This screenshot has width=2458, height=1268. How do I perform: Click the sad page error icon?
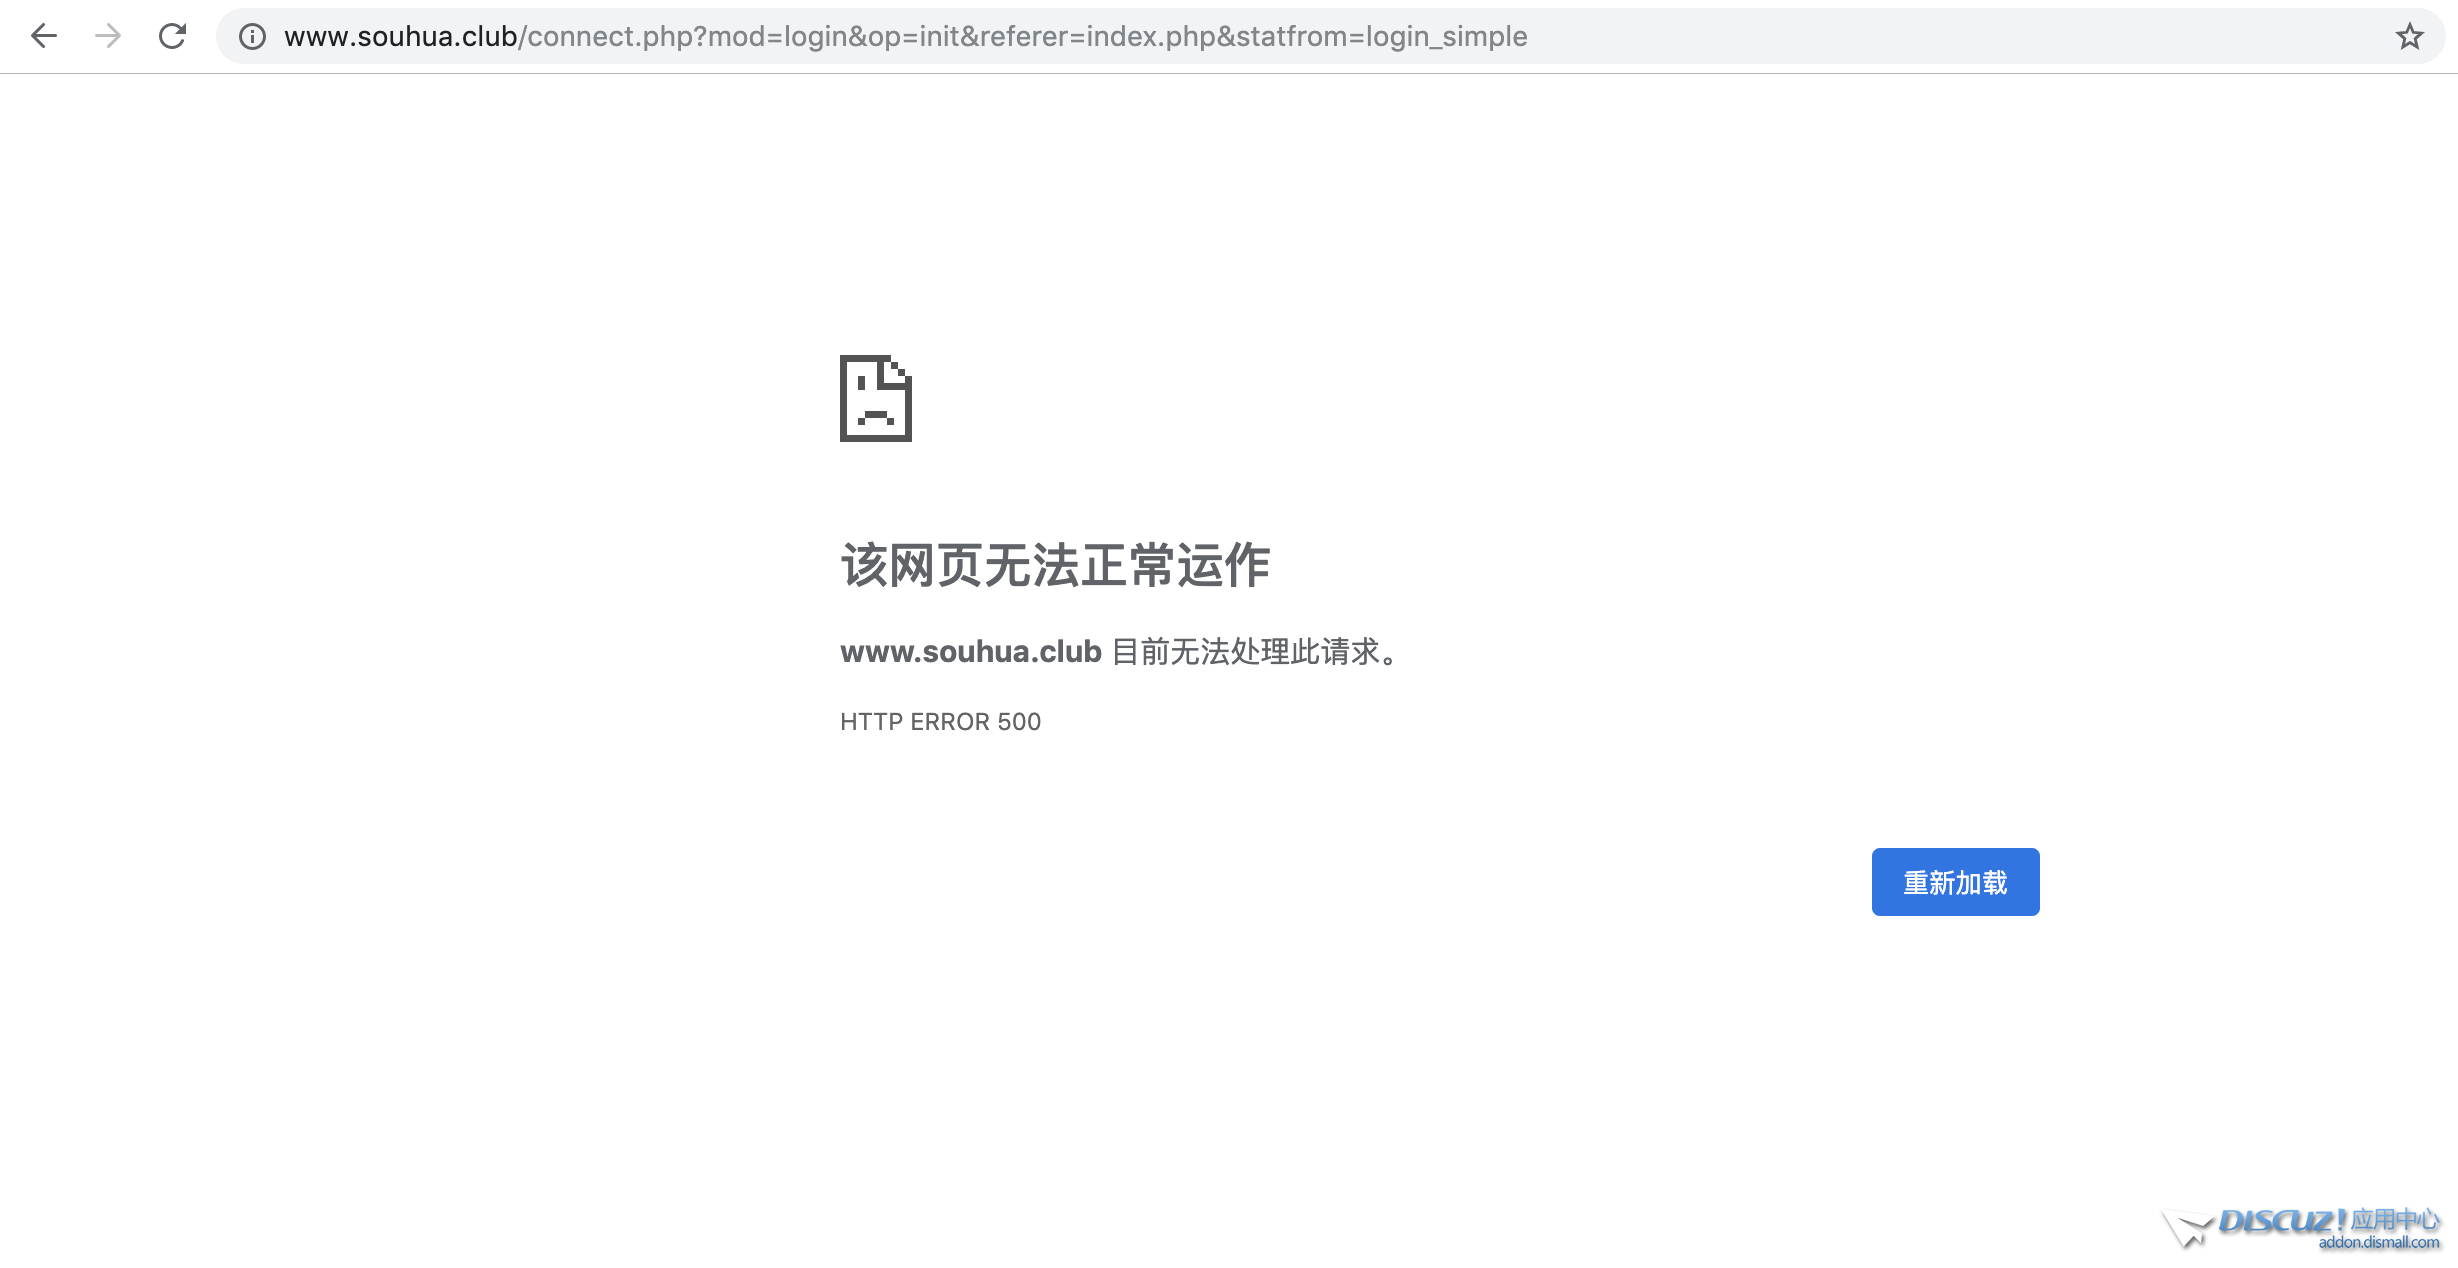pyautogui.click(x=875, y=398)
